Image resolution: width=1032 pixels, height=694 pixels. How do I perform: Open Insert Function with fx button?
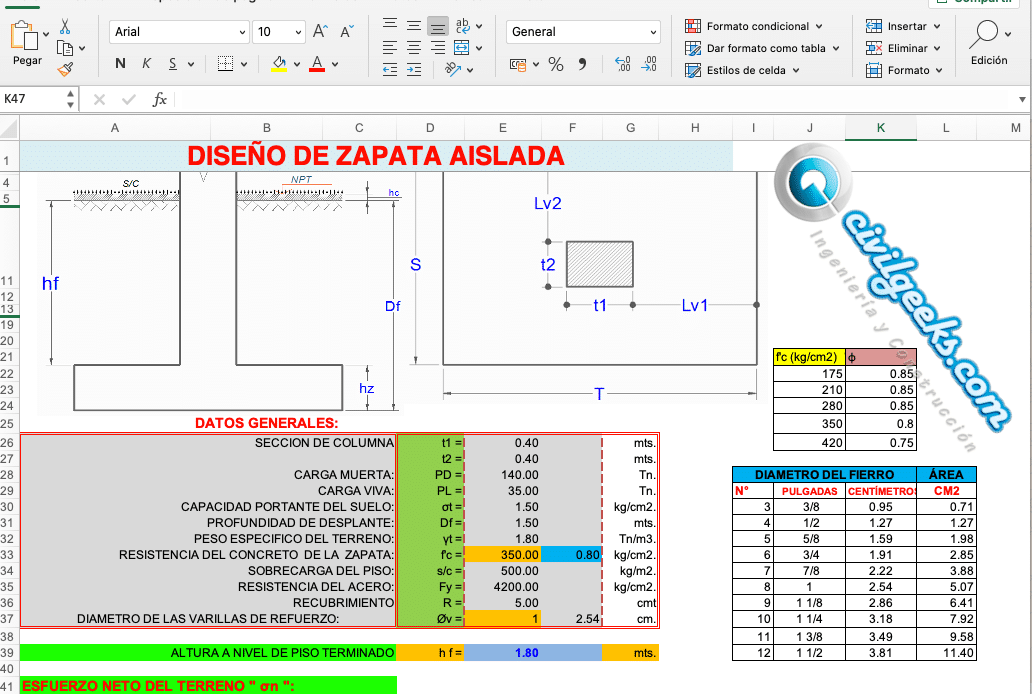coord(159,99)
